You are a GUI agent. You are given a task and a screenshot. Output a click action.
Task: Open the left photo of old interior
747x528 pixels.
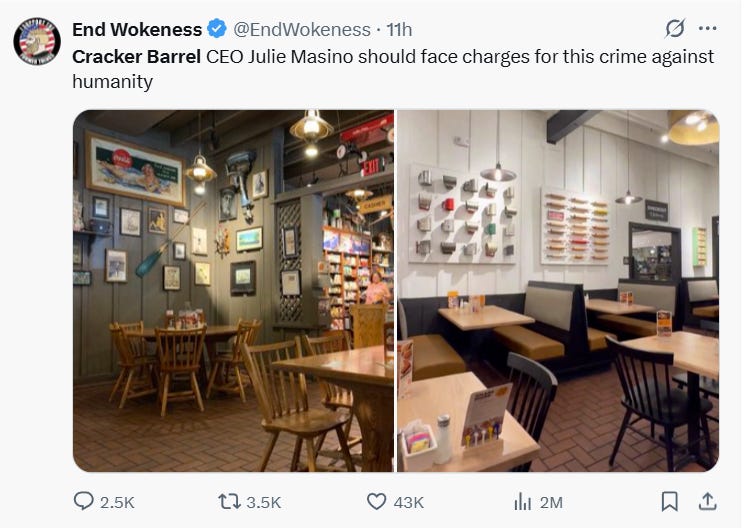click(233, 291)
